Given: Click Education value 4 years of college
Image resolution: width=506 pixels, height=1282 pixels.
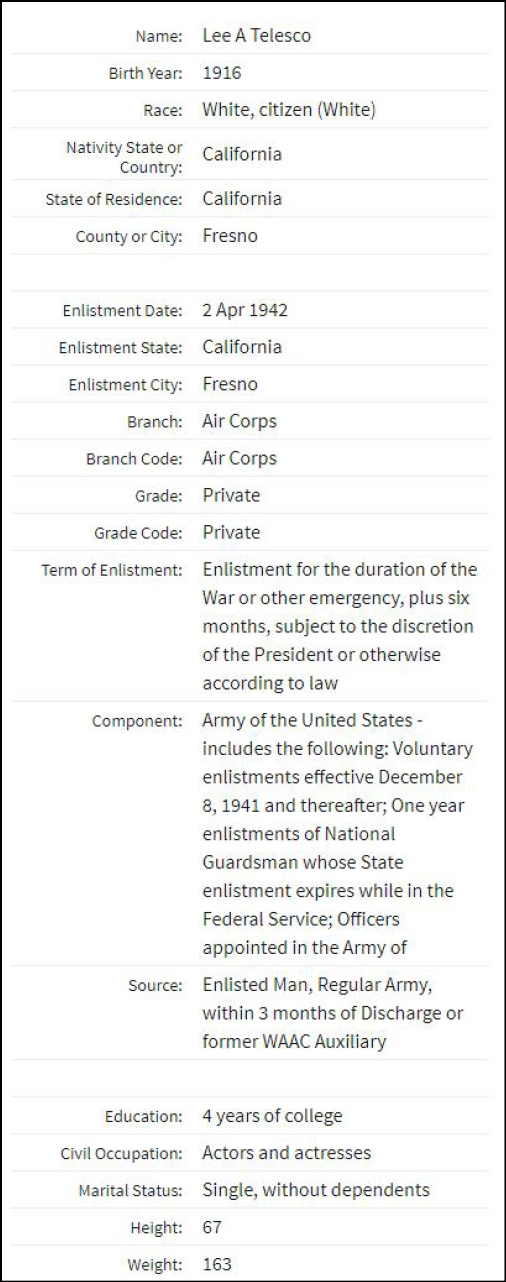Looking at the screenshot, I should pos(272,1116).
